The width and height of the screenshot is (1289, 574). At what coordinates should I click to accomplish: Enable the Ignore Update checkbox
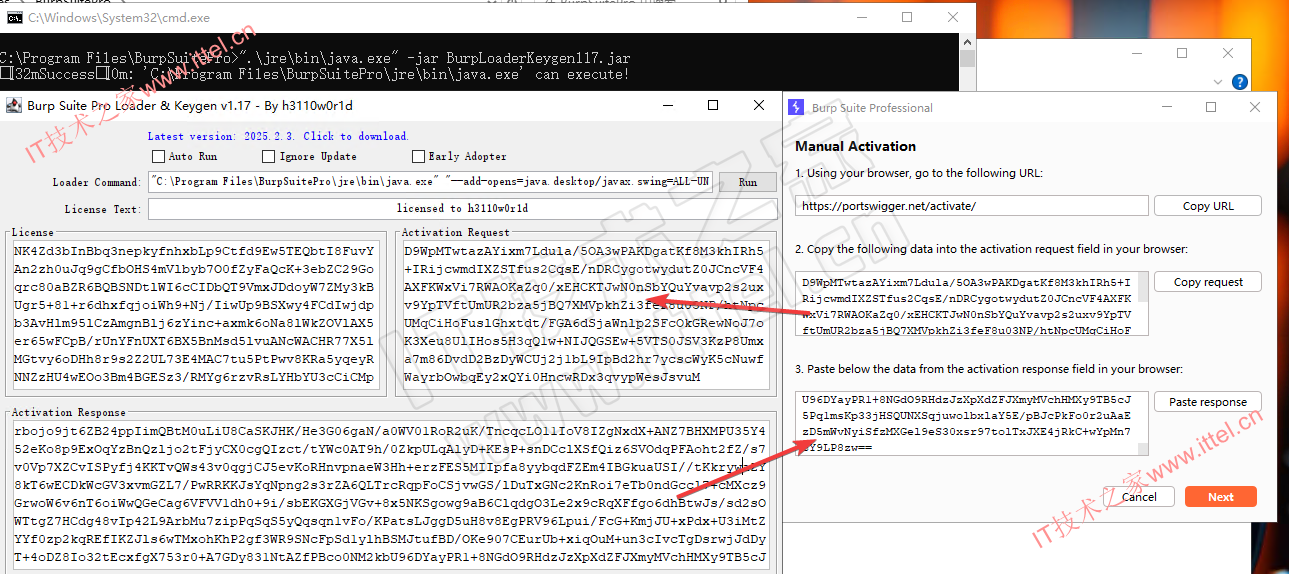click(268, 156)
